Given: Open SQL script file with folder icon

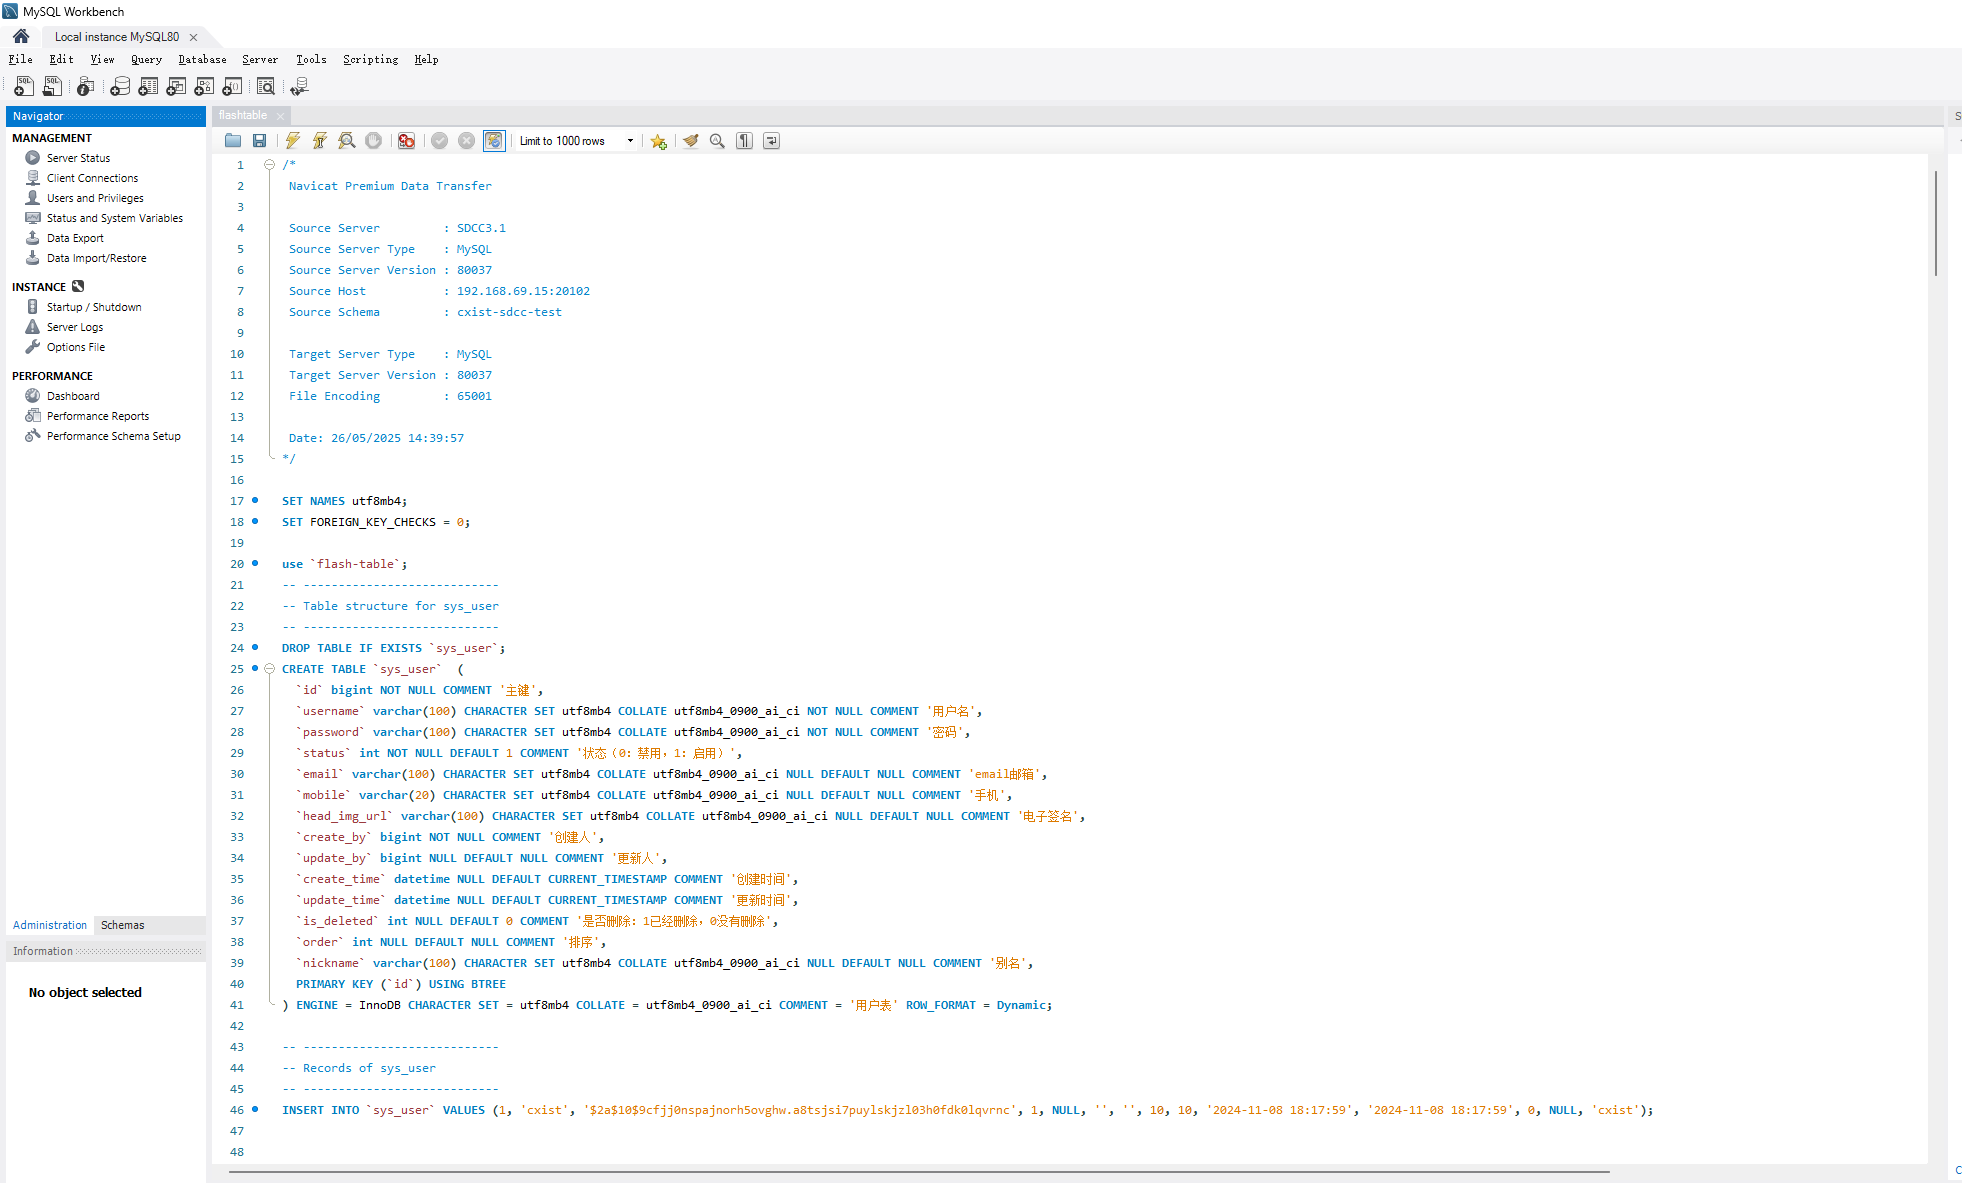Looking at the screenshot, I should tap(233, 141).
